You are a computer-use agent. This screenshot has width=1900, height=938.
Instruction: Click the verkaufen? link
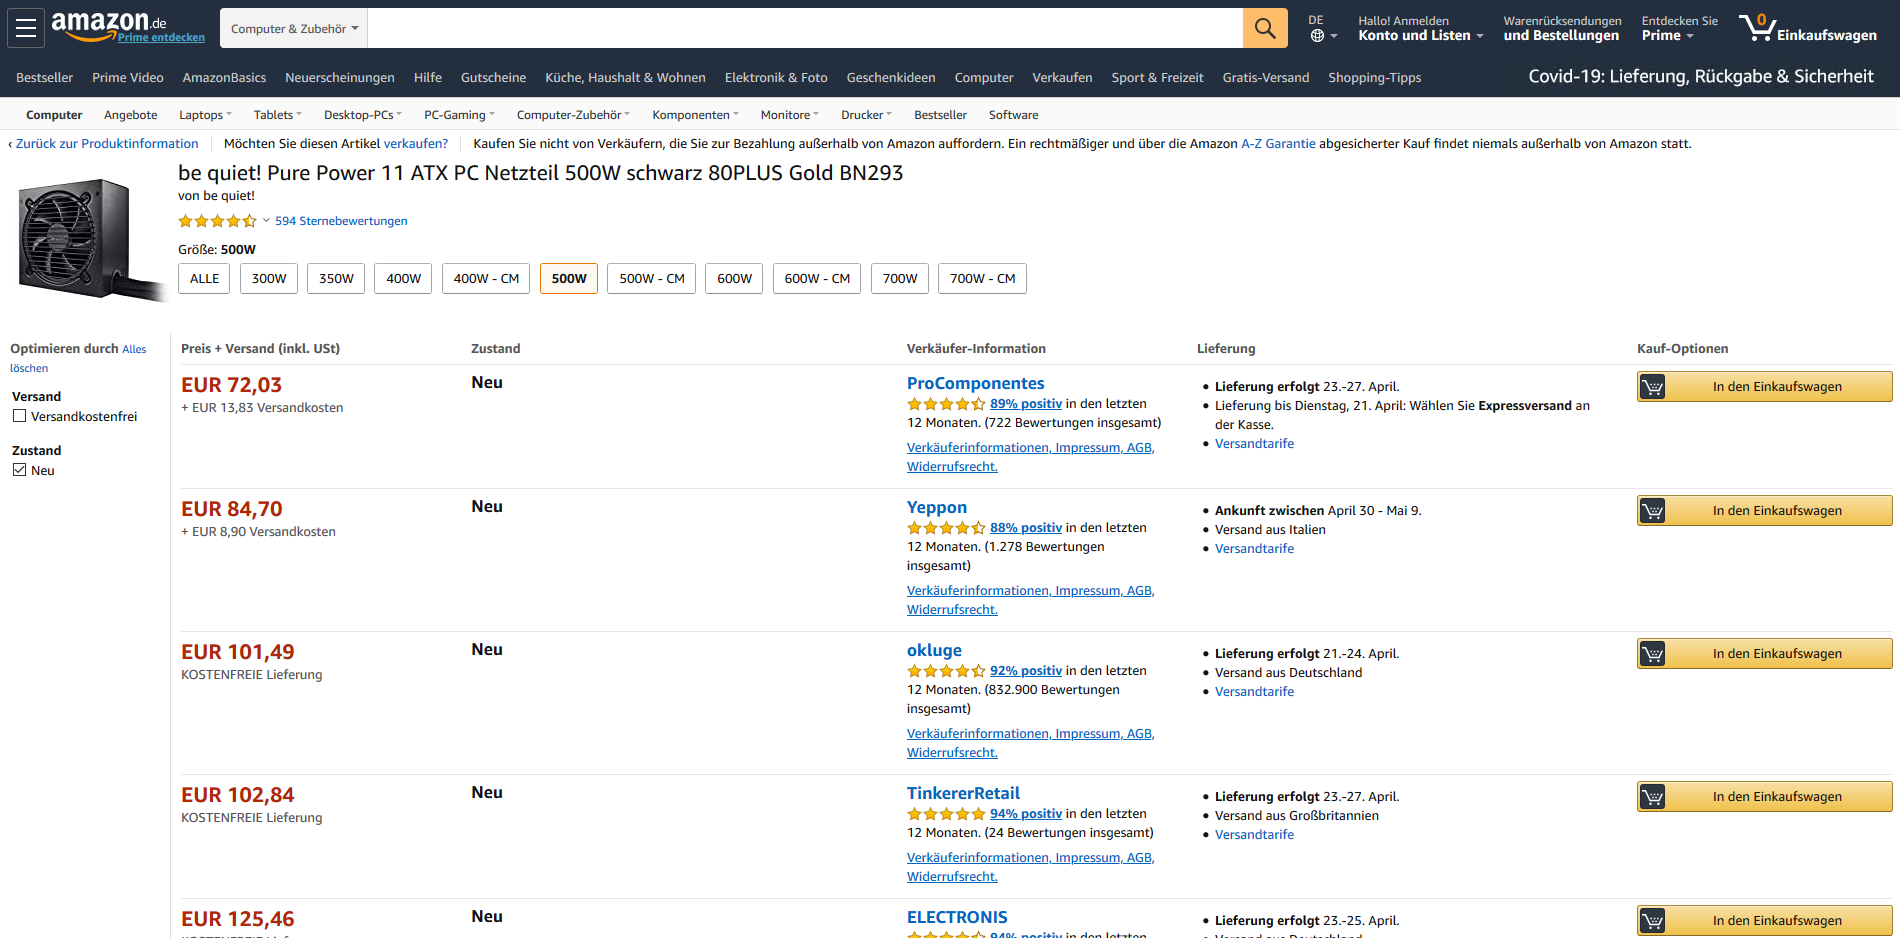point(416,144)
